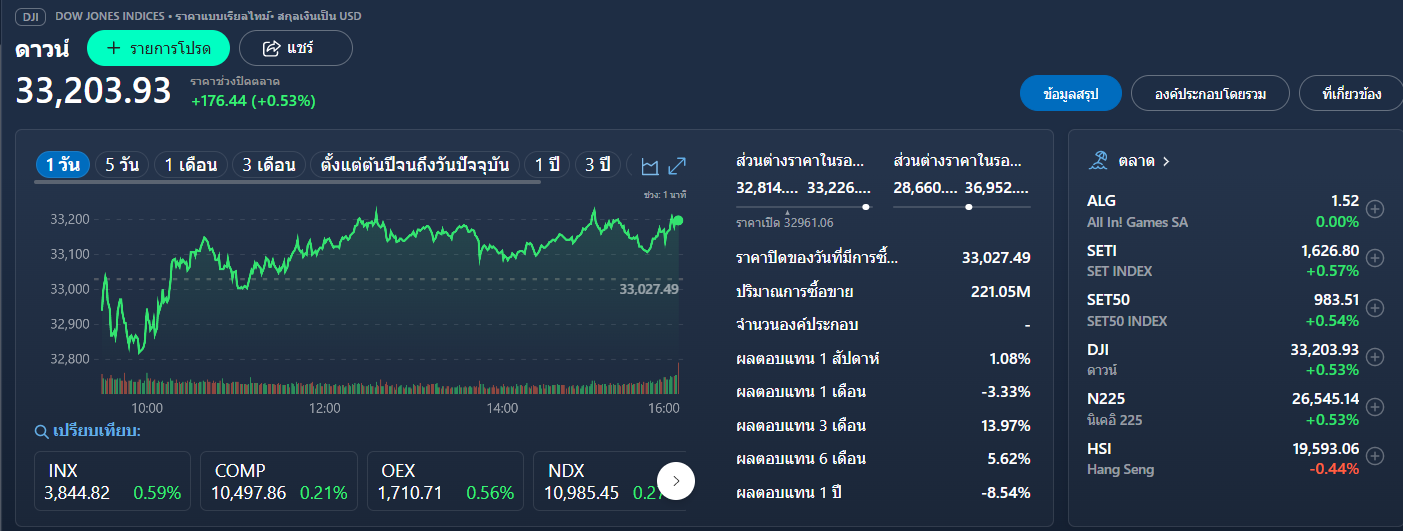
Task: Switch to ที่เกี่ยวข้อง tab
Action: (x=1351, y=94)
